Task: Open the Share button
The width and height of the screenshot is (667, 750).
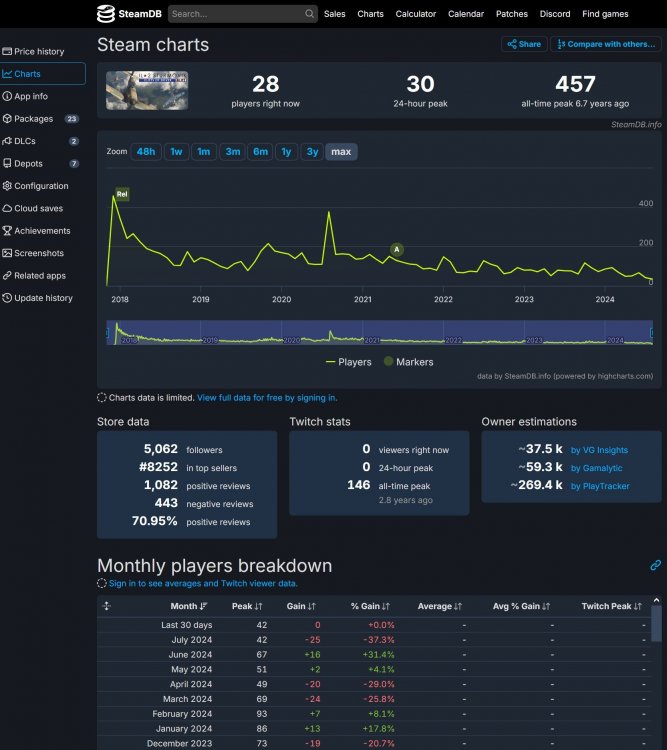Action: click(523, 44)
